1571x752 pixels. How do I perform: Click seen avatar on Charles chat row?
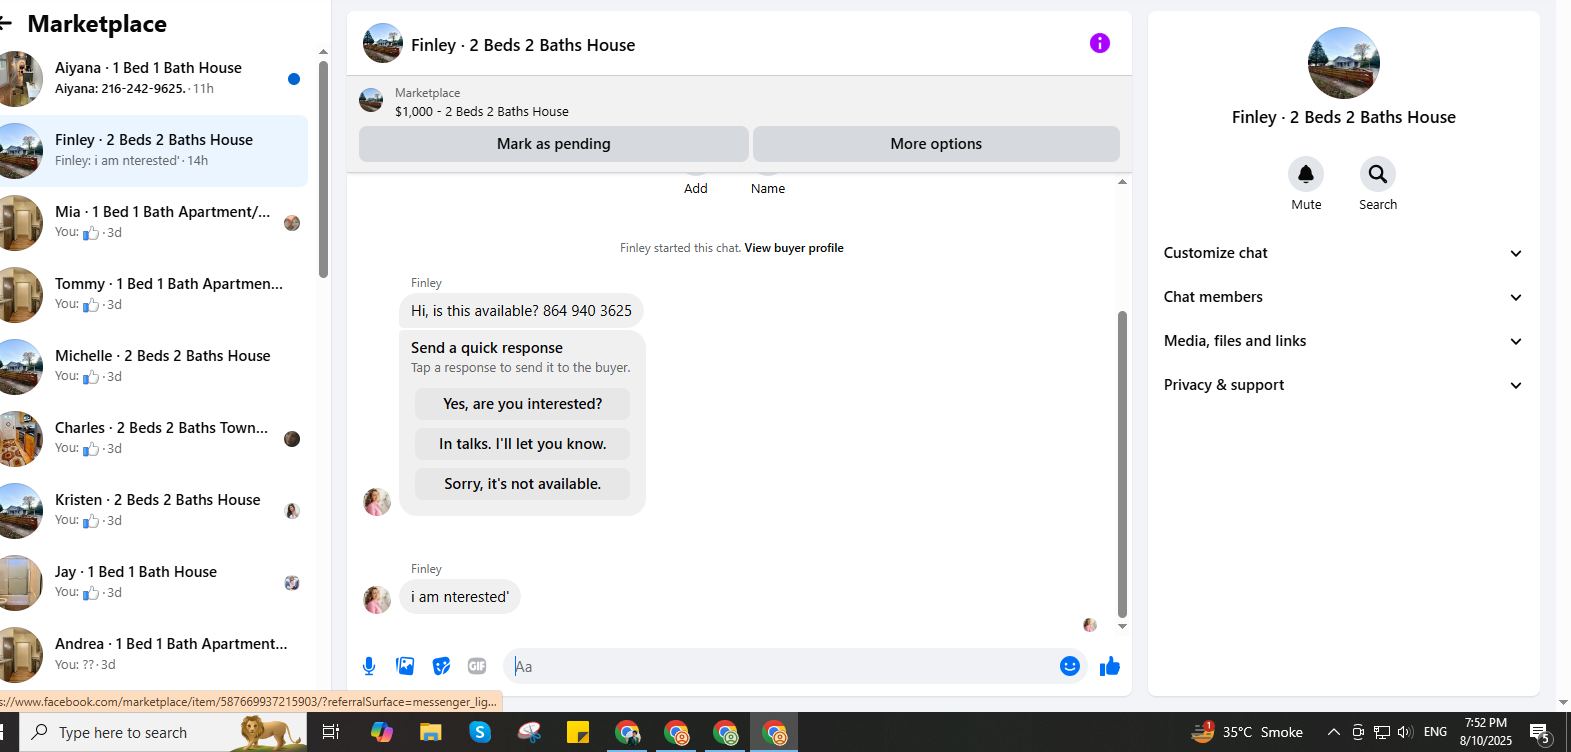coord(292,439)
